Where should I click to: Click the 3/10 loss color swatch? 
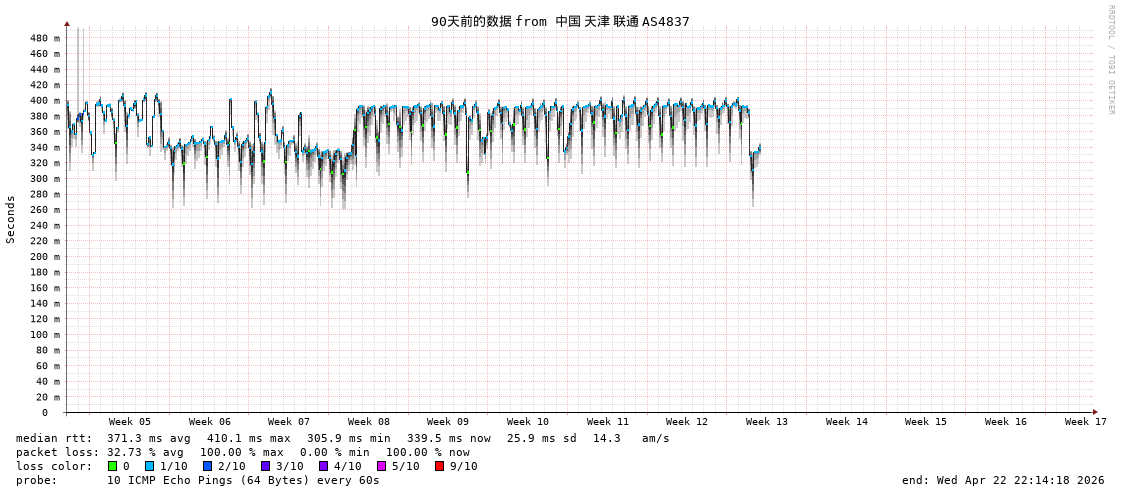pos(265,466)
